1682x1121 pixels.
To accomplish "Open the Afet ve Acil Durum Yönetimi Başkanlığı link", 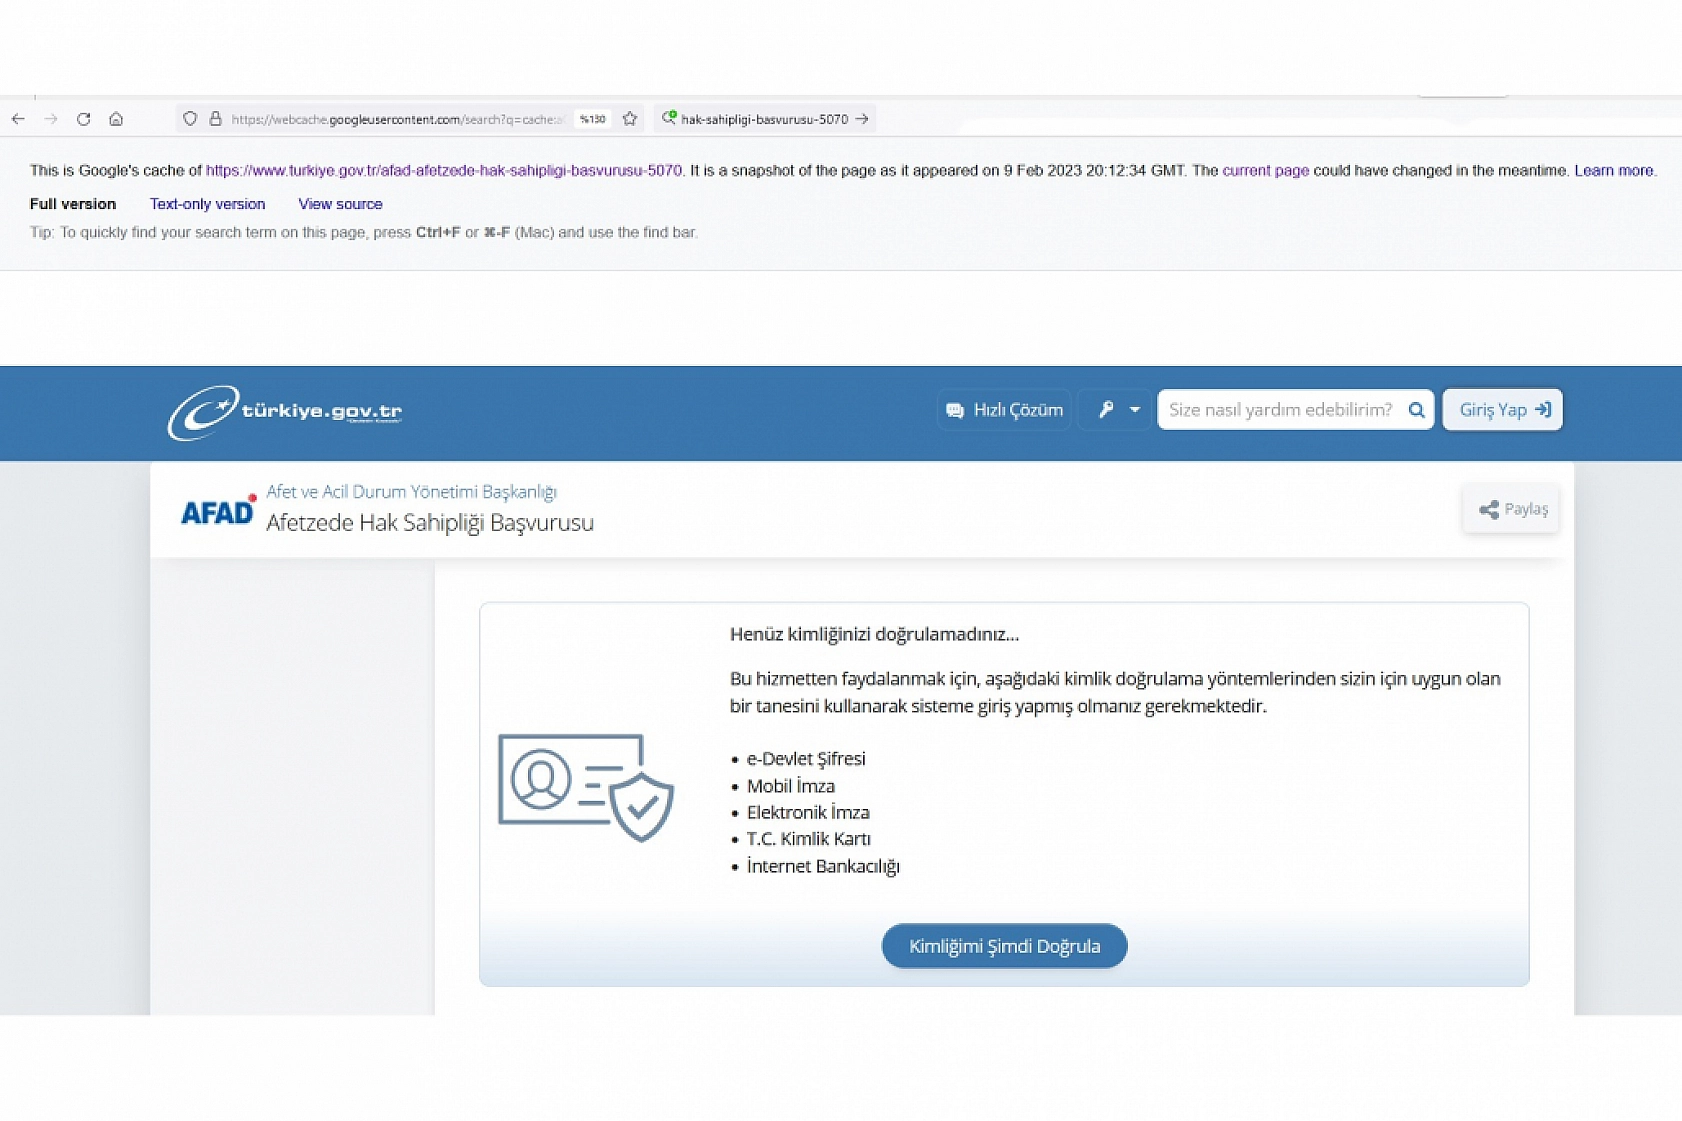I will pyautogui.click(x=411, y=492).
